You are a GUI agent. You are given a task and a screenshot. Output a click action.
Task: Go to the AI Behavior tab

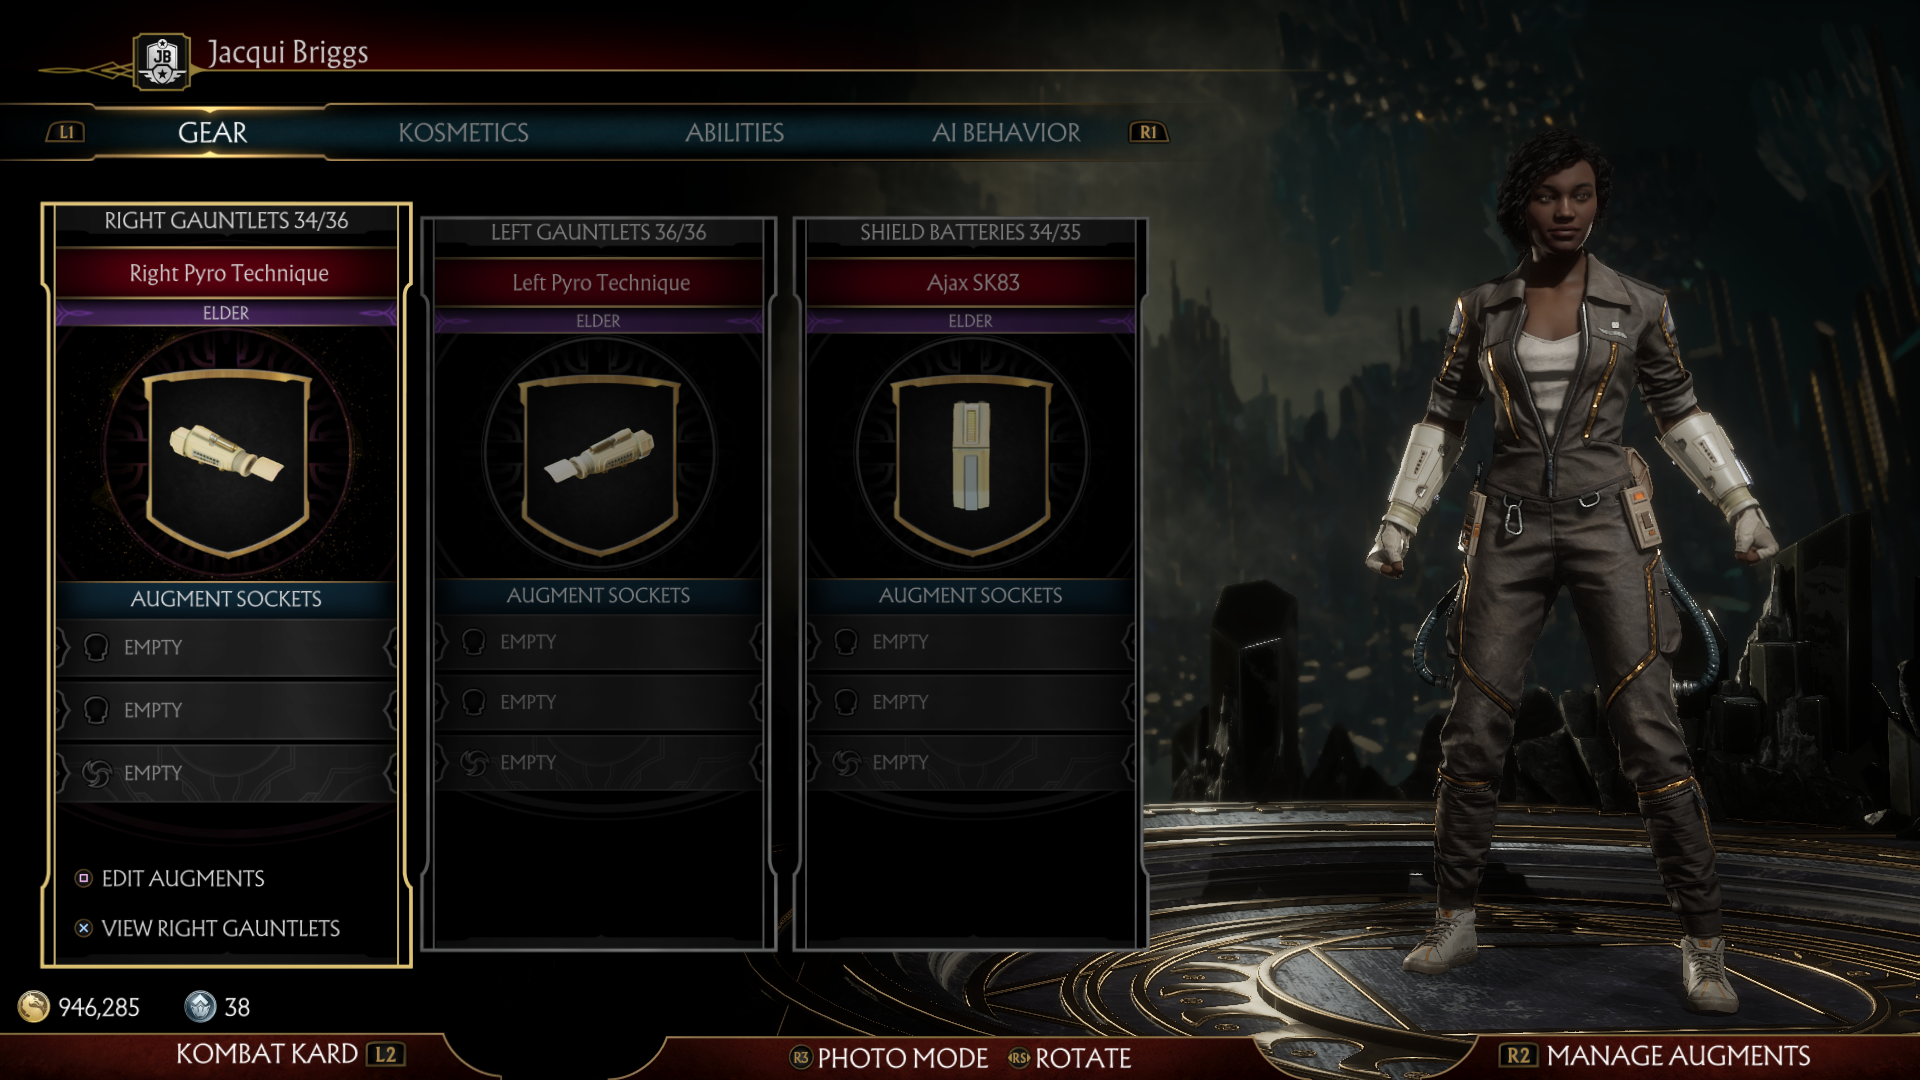coord(1006,132)
